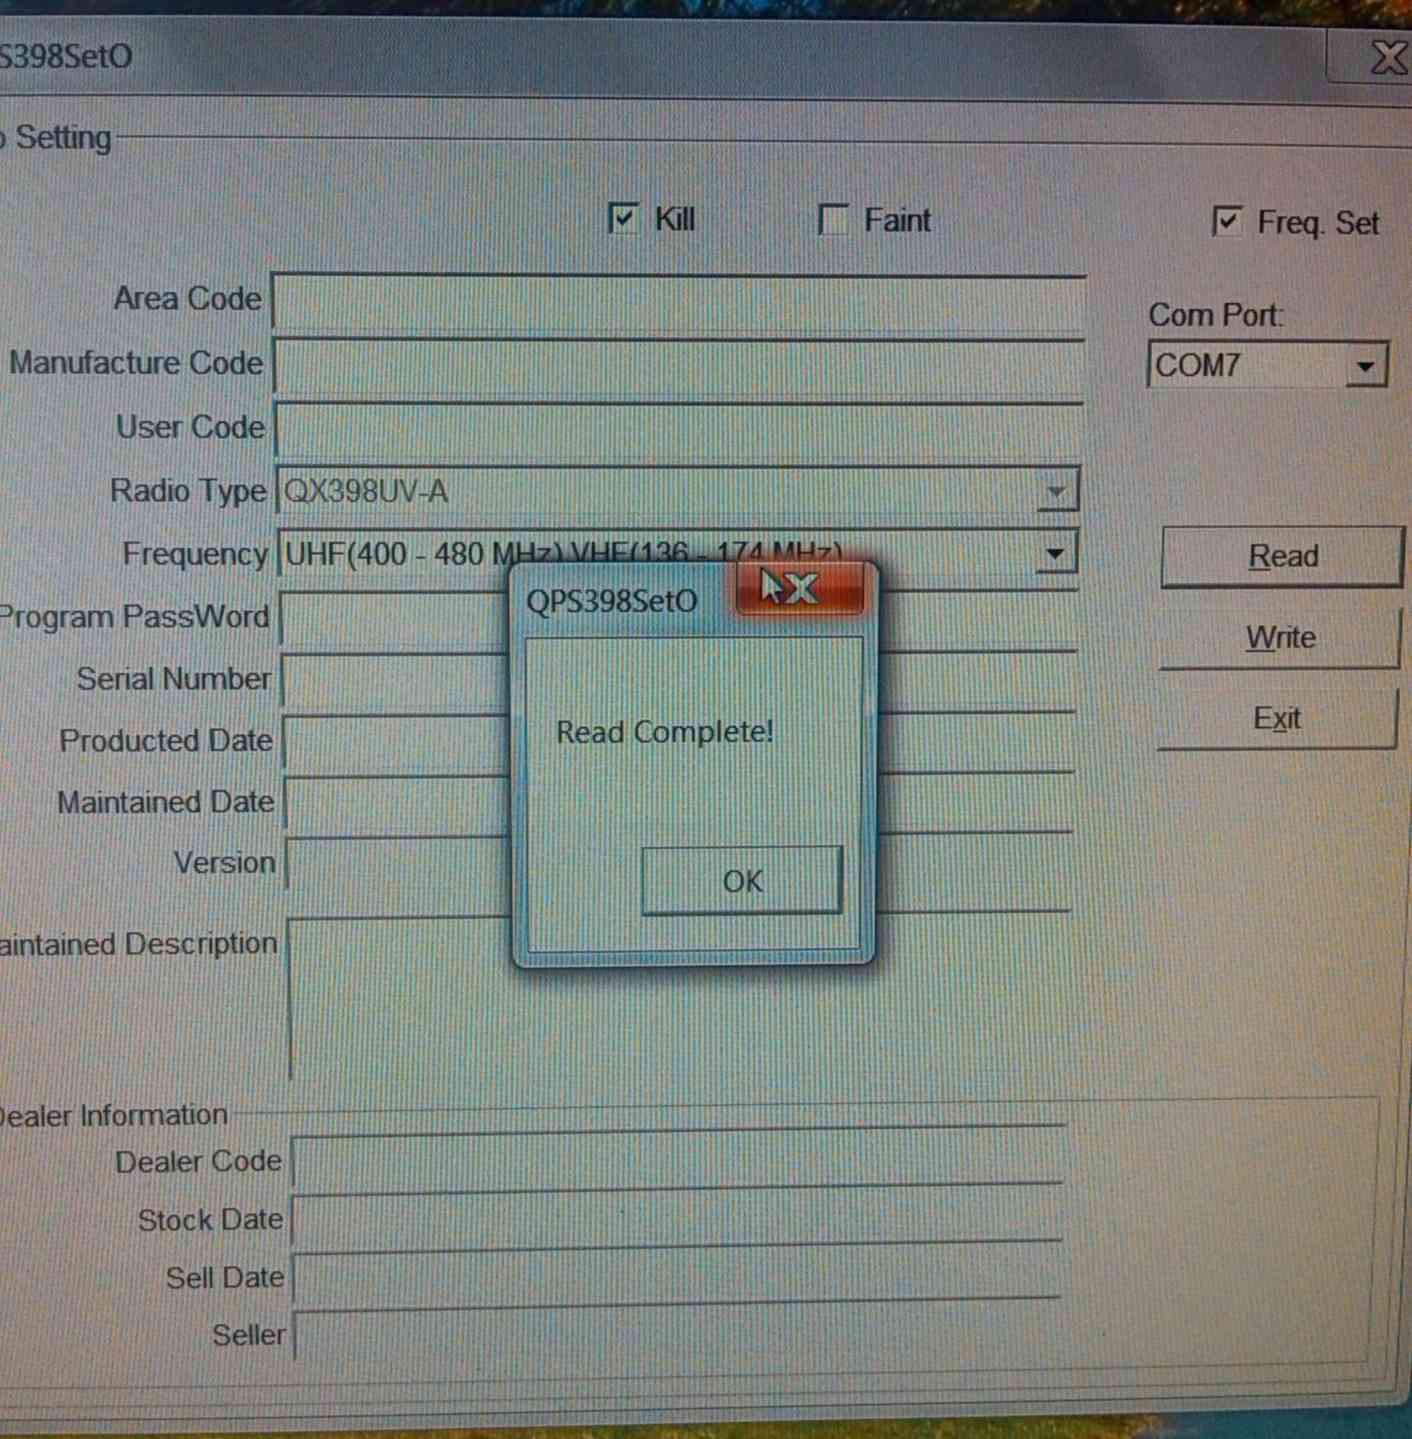Close the QPS398SetO popup with the red X
The image size is (1412, 1439).
[800, 588]
